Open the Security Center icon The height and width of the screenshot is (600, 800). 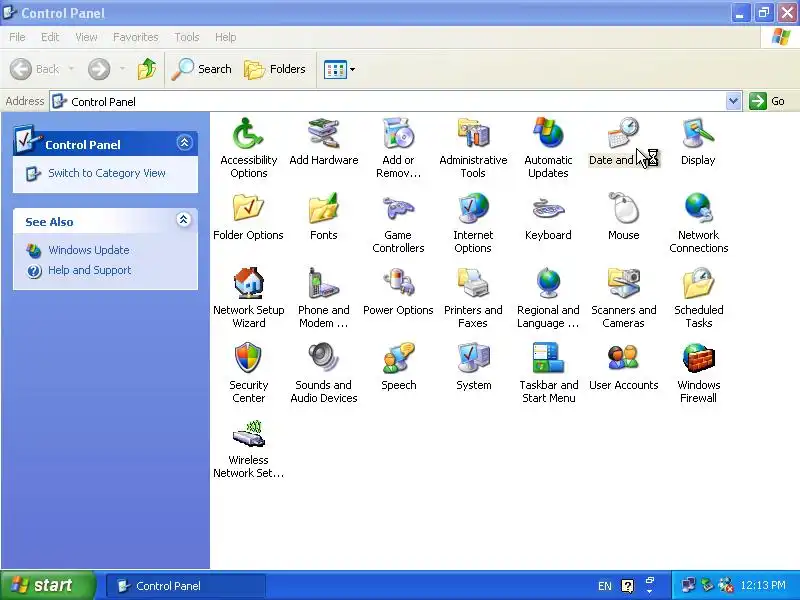pos(248,372)
